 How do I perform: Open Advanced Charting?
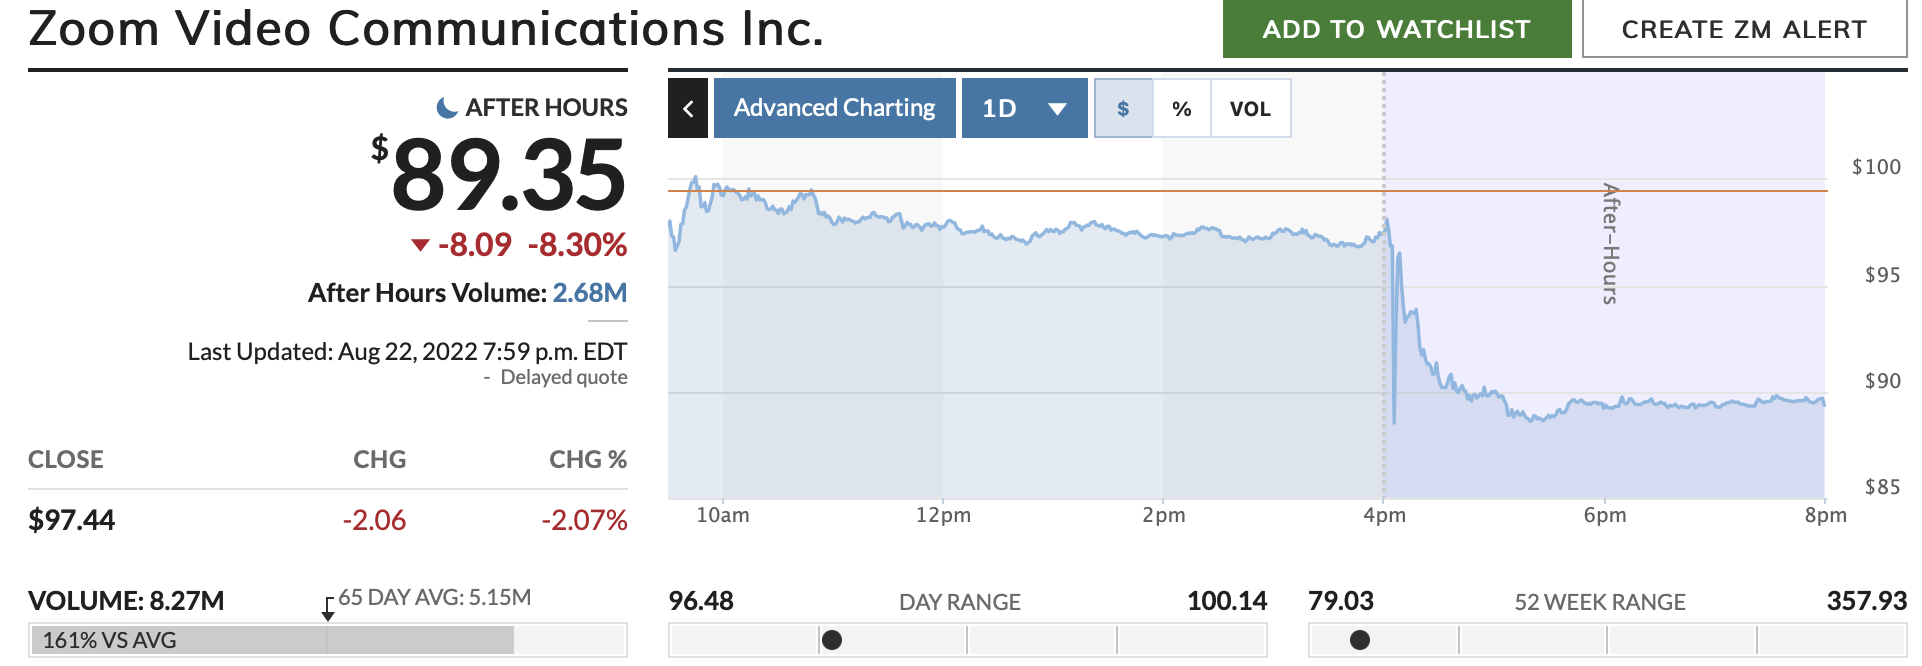coord(834,108)
